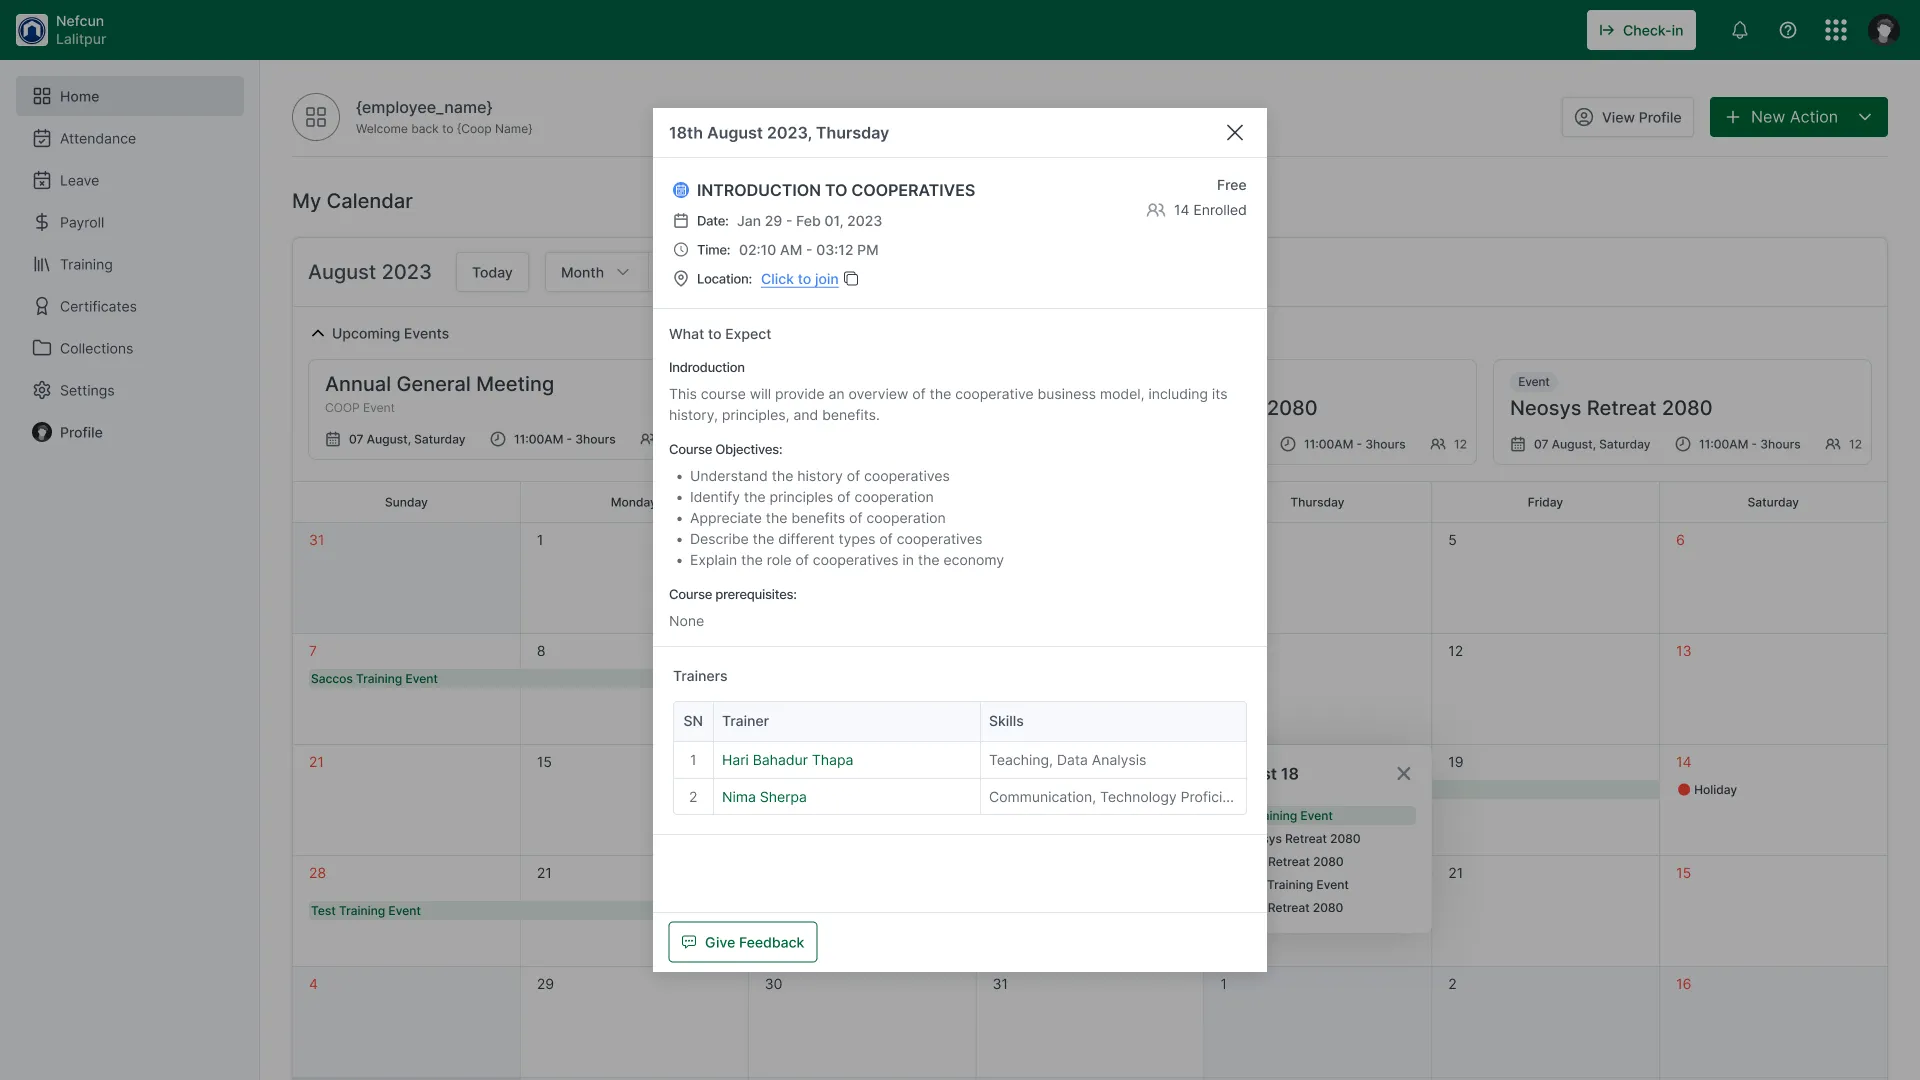Collapse the Upcoming Events section

click(318, 334)
